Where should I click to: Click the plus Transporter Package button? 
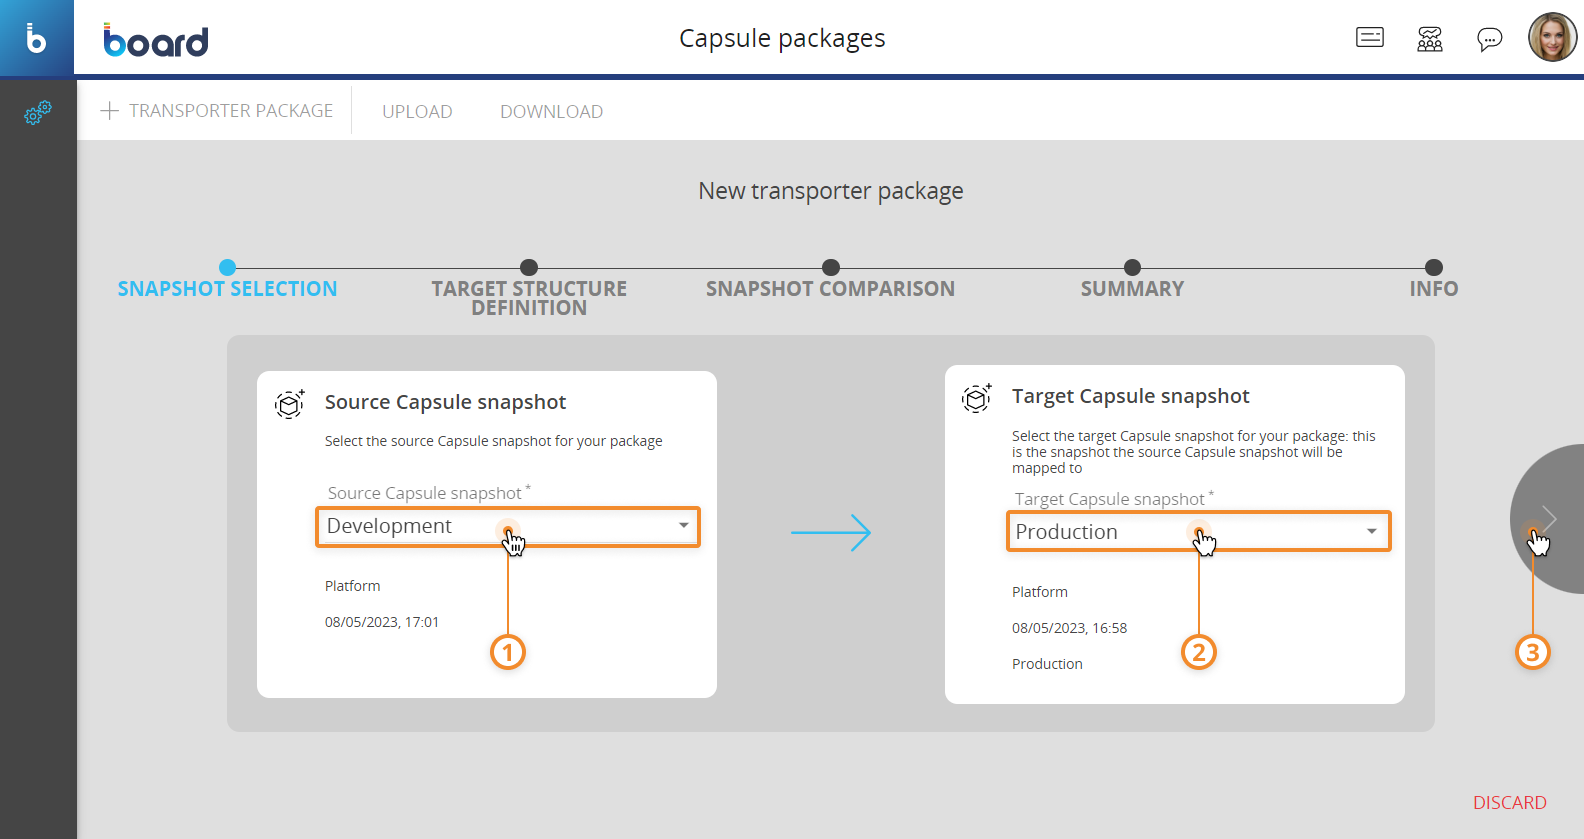click(x=217, y=111)
